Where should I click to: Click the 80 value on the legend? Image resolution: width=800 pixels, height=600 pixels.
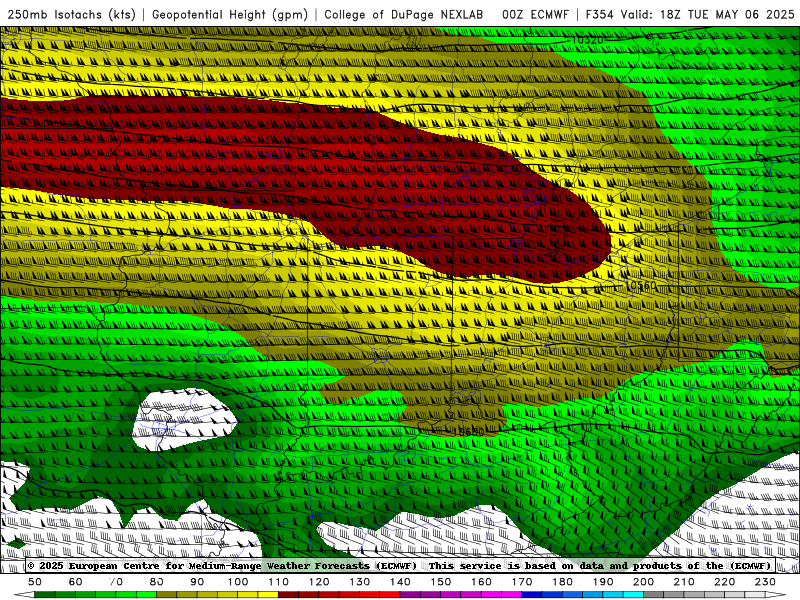(x=157, y=582)
